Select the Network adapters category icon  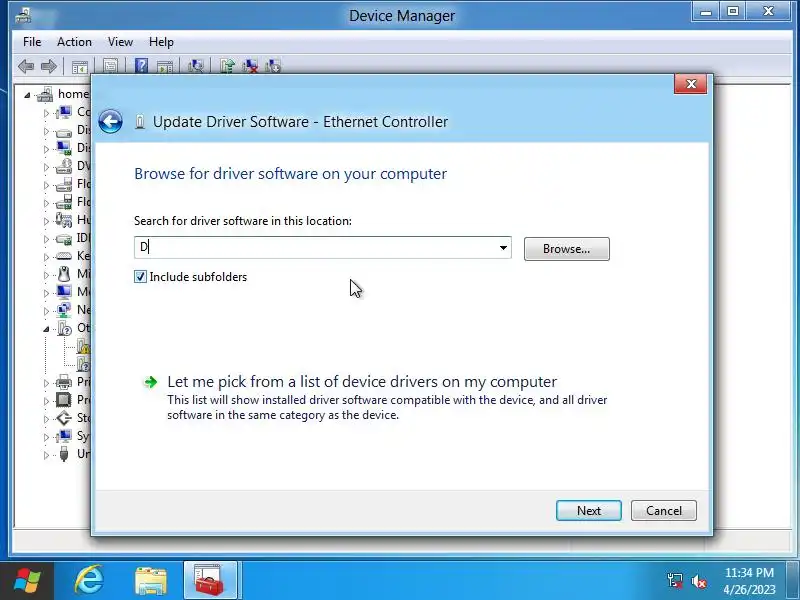[64, 310]
